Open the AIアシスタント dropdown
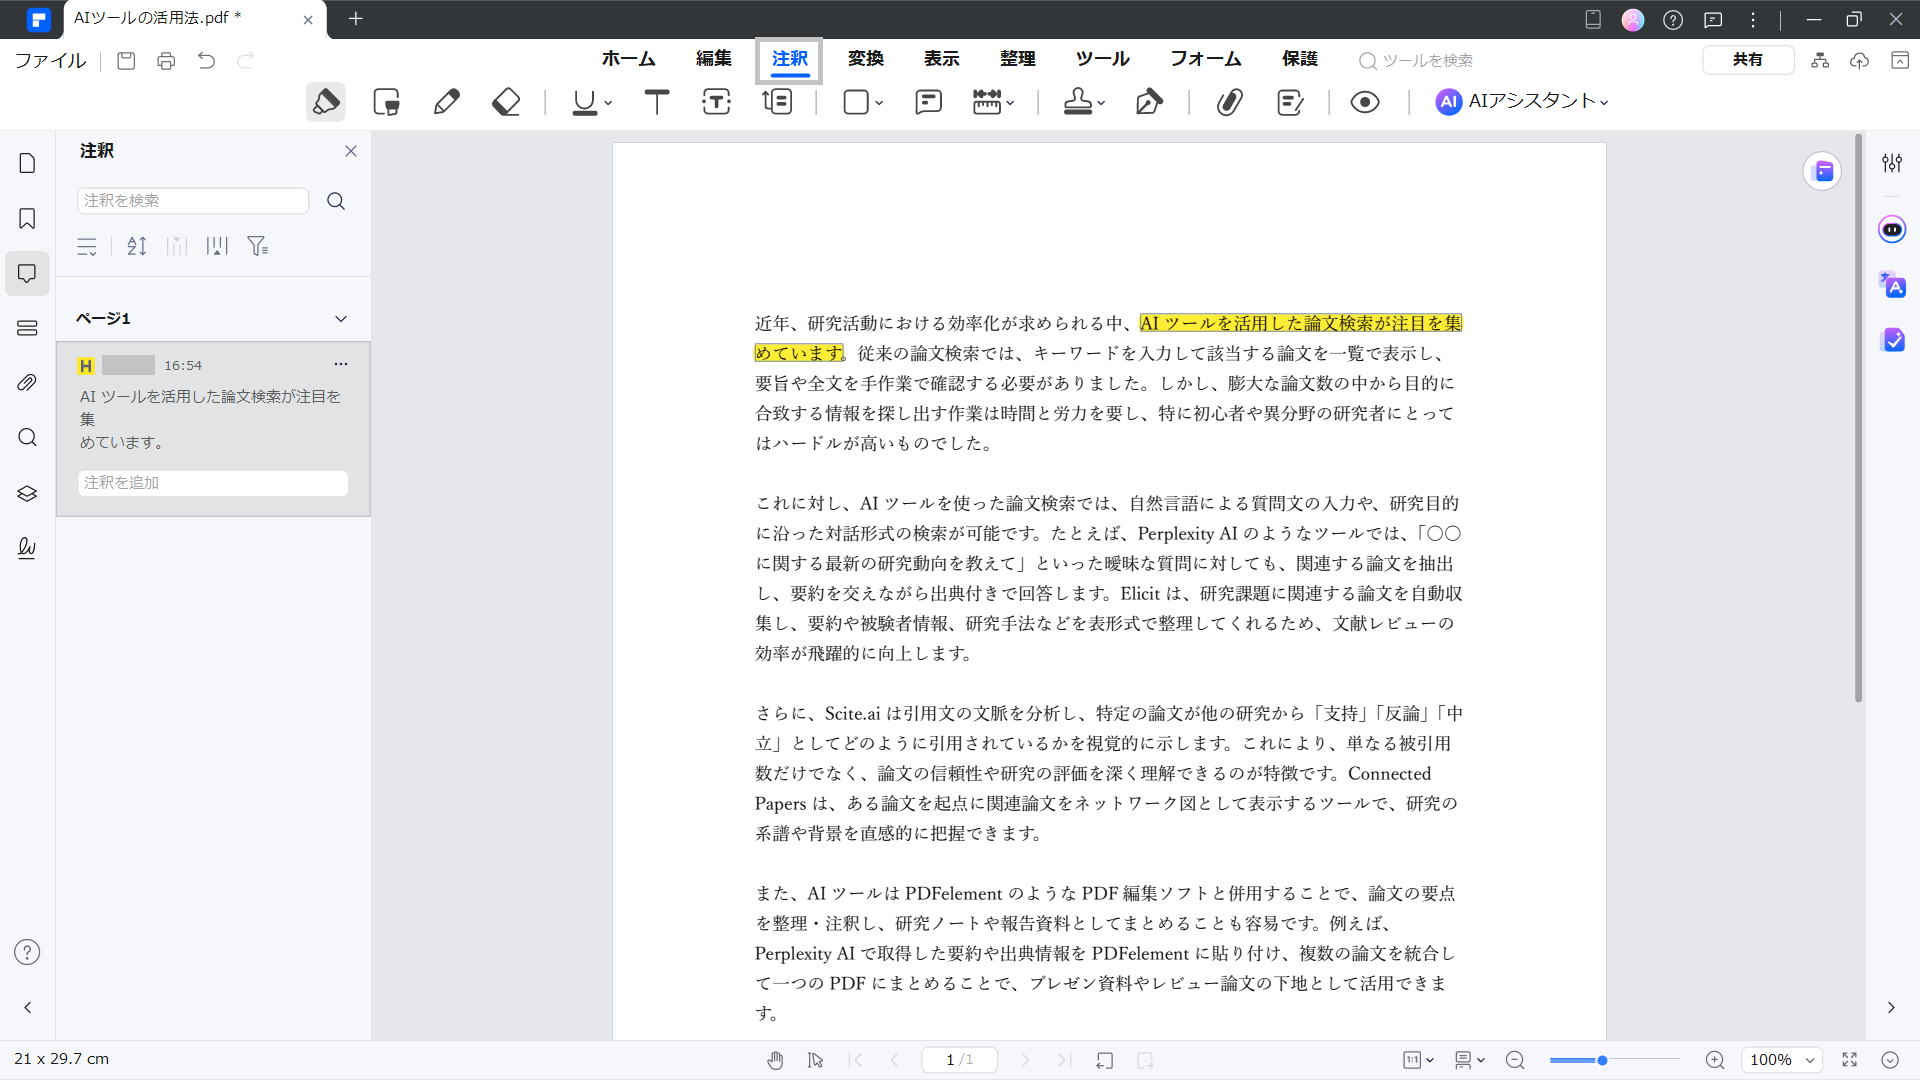Screen dimensions: 1920x1080 [x=1522, y=102]
